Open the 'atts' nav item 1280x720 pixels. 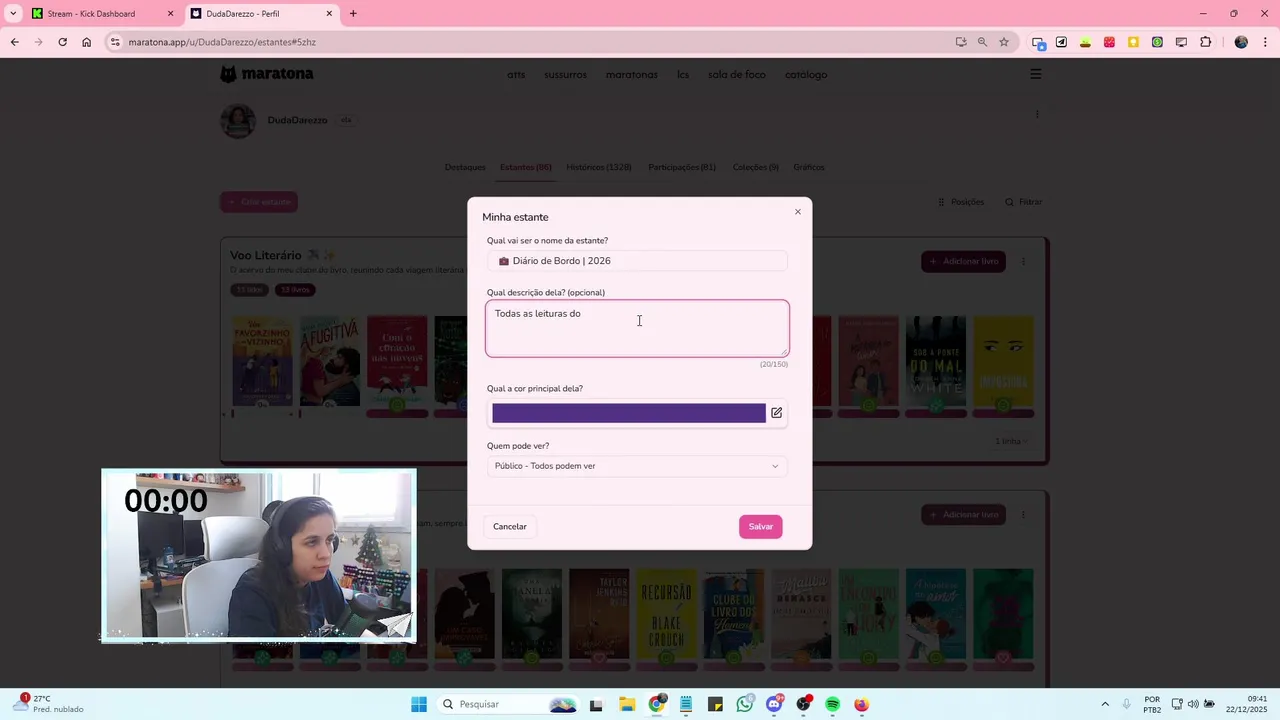coord(516,75)
